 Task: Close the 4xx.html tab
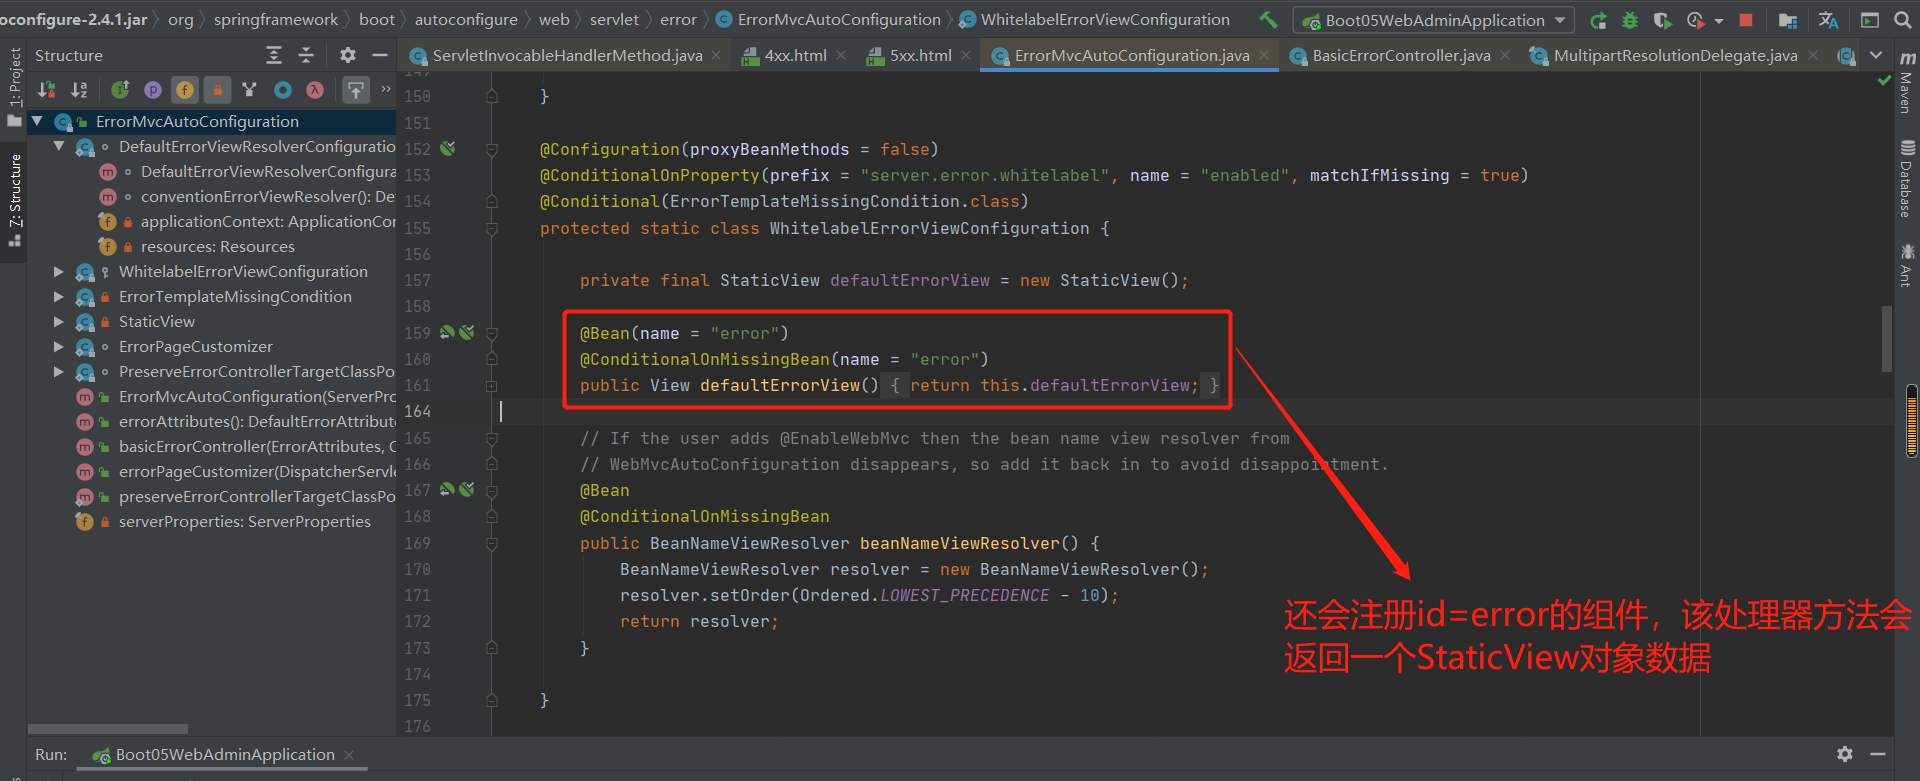[841, 55]
